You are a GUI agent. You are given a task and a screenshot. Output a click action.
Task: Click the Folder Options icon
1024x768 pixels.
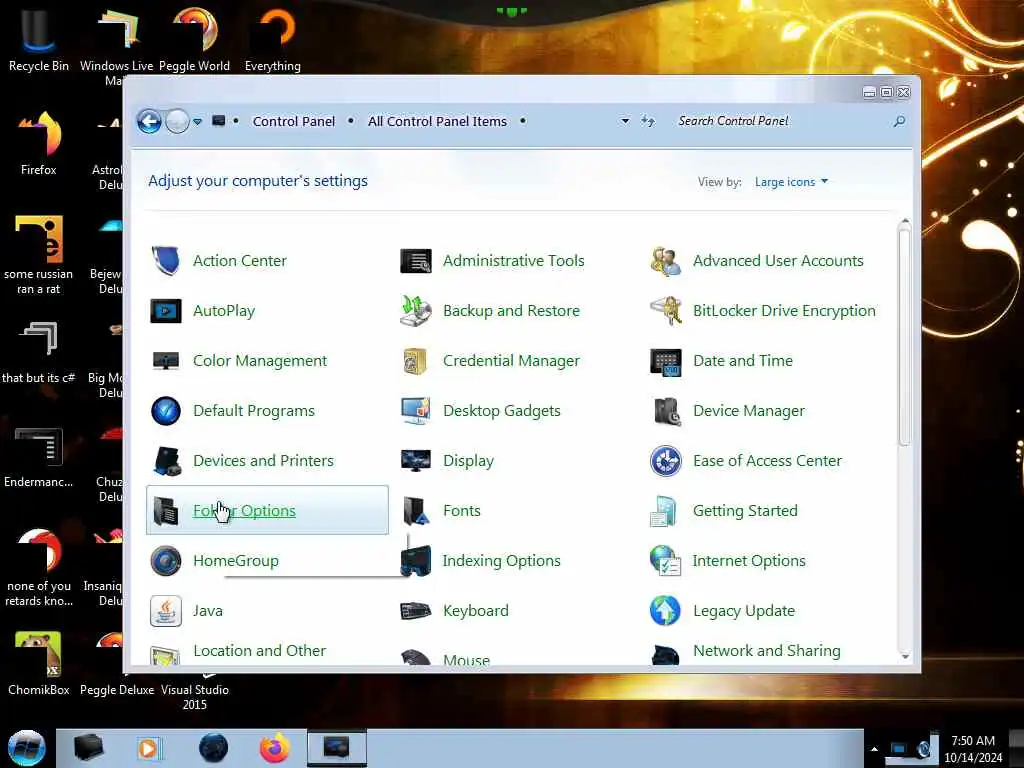point(166,511)
